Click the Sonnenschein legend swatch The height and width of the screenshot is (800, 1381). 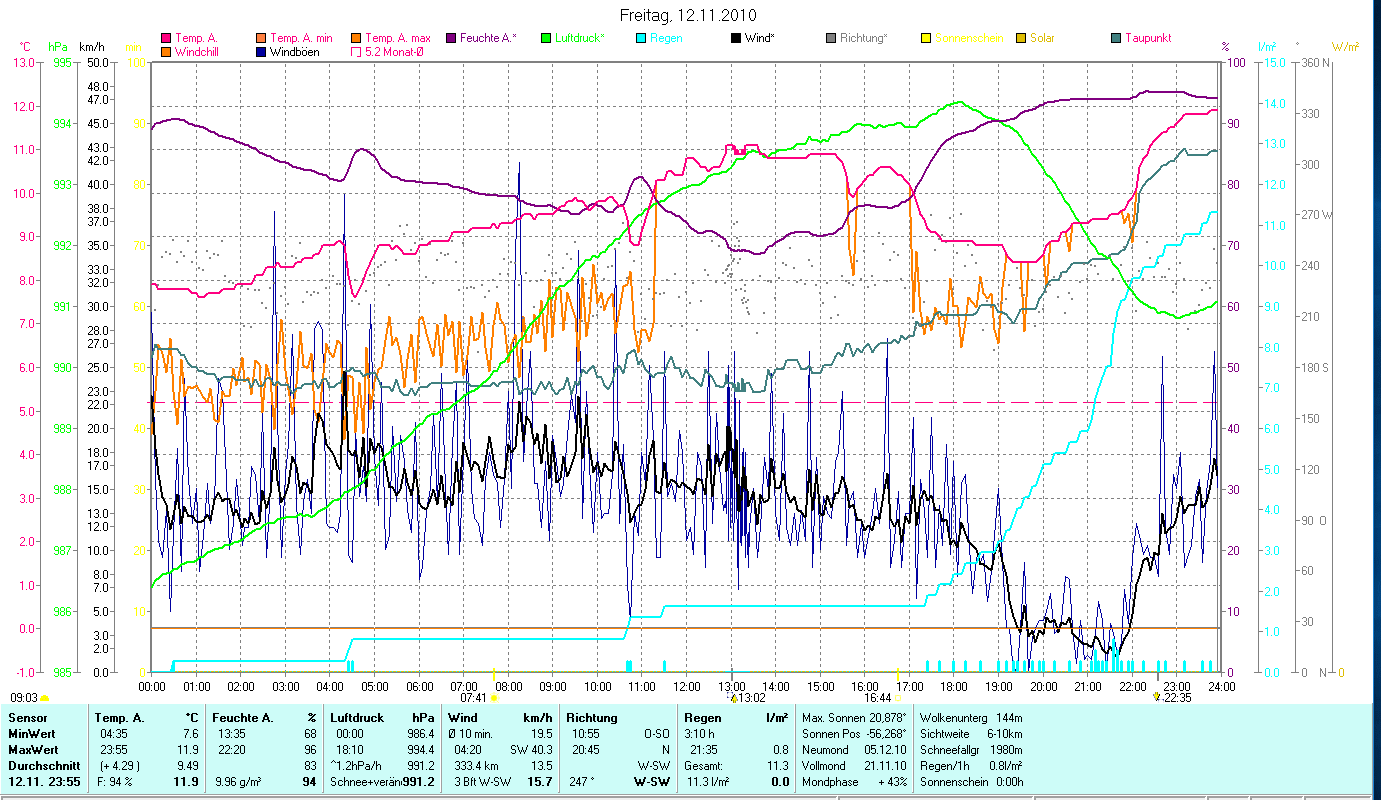[925, 38]
